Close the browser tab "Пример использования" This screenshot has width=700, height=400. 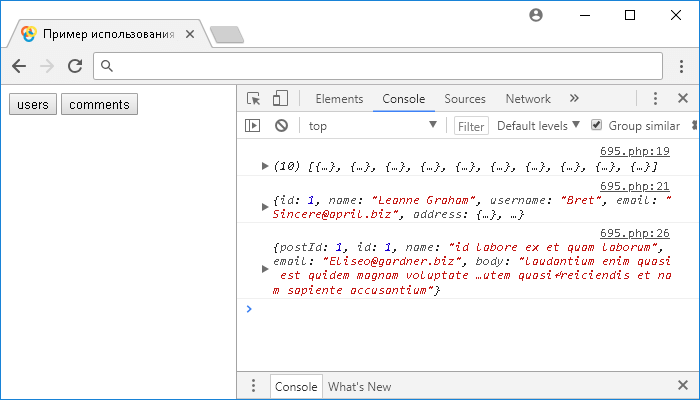[x=190, y=34]
